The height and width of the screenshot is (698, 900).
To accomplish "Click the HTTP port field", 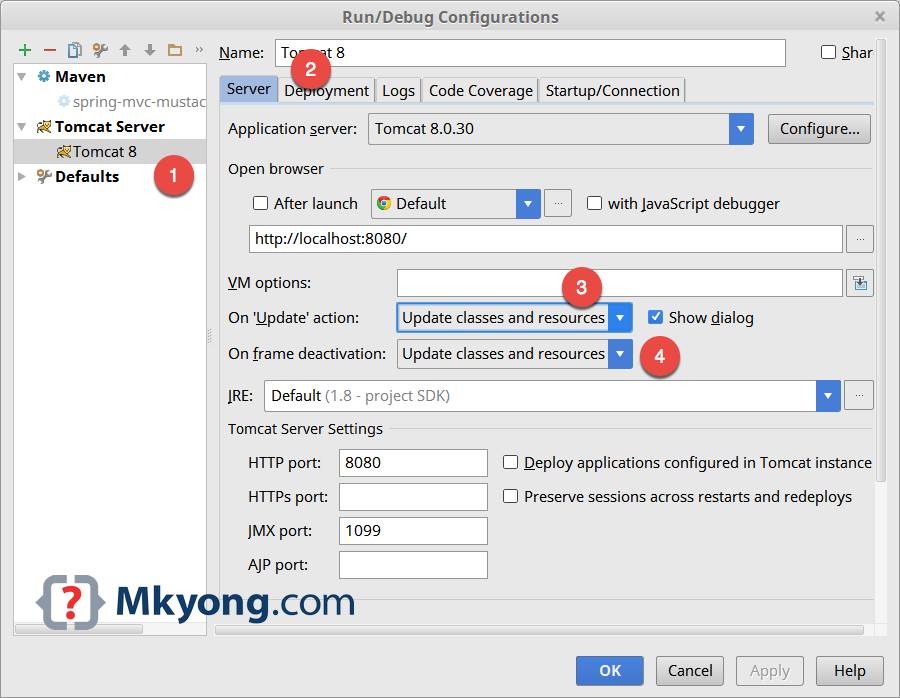I will (x=413, y=463).
